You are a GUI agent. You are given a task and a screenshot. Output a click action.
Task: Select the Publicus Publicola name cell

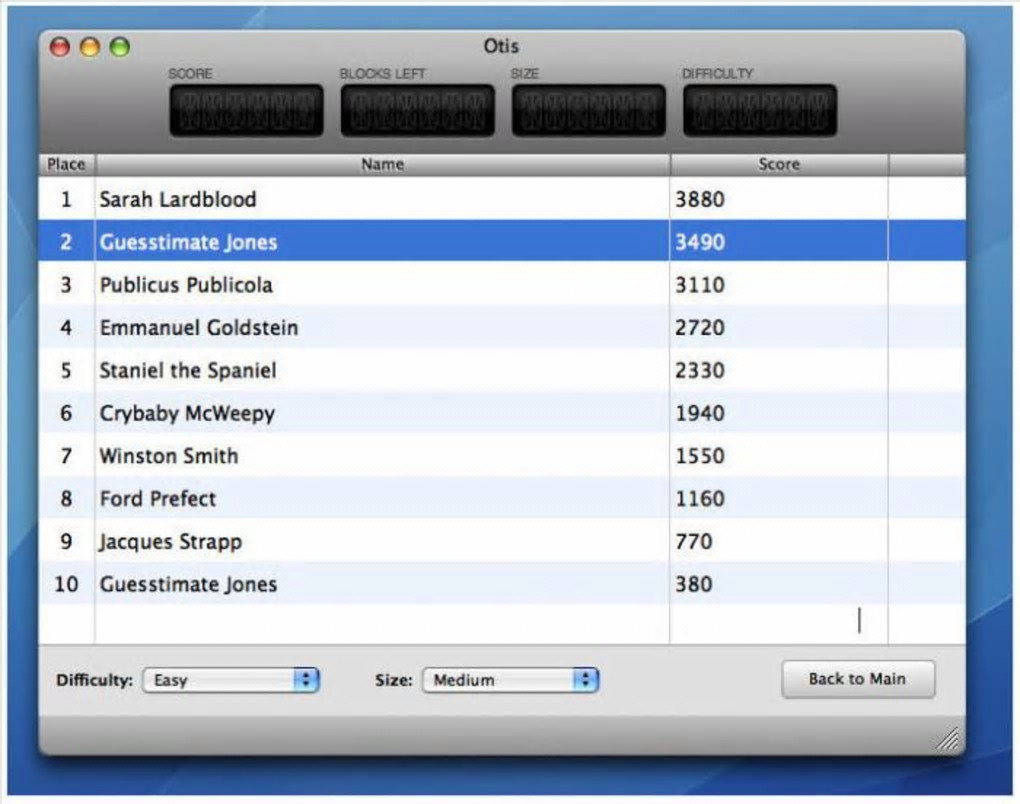pyautogui.click(x=382, y=285)
